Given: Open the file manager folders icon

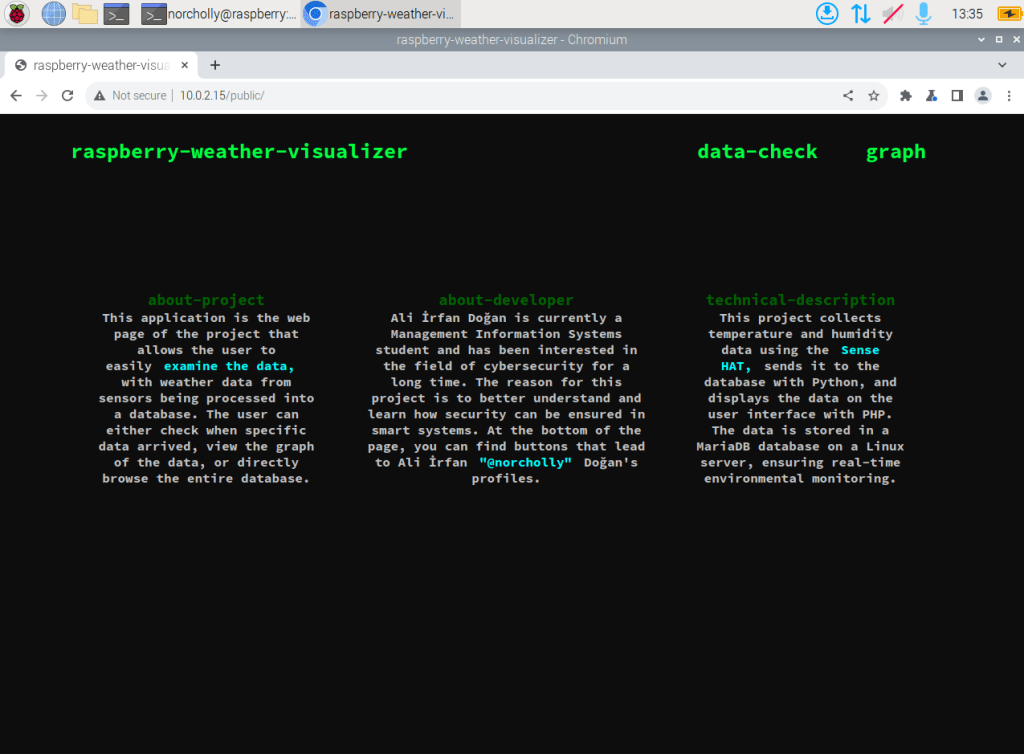Looking at the screenshot, I should (85, 14).
